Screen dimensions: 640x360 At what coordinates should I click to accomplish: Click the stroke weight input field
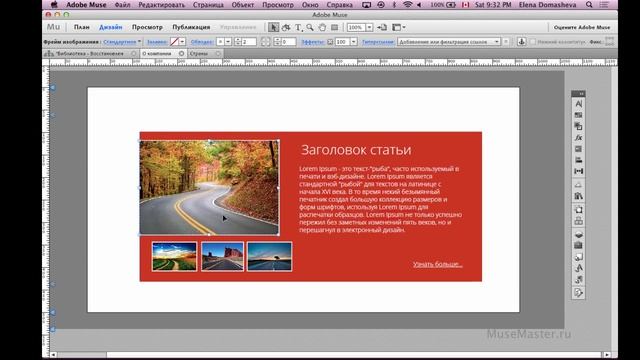click(249, 42)
